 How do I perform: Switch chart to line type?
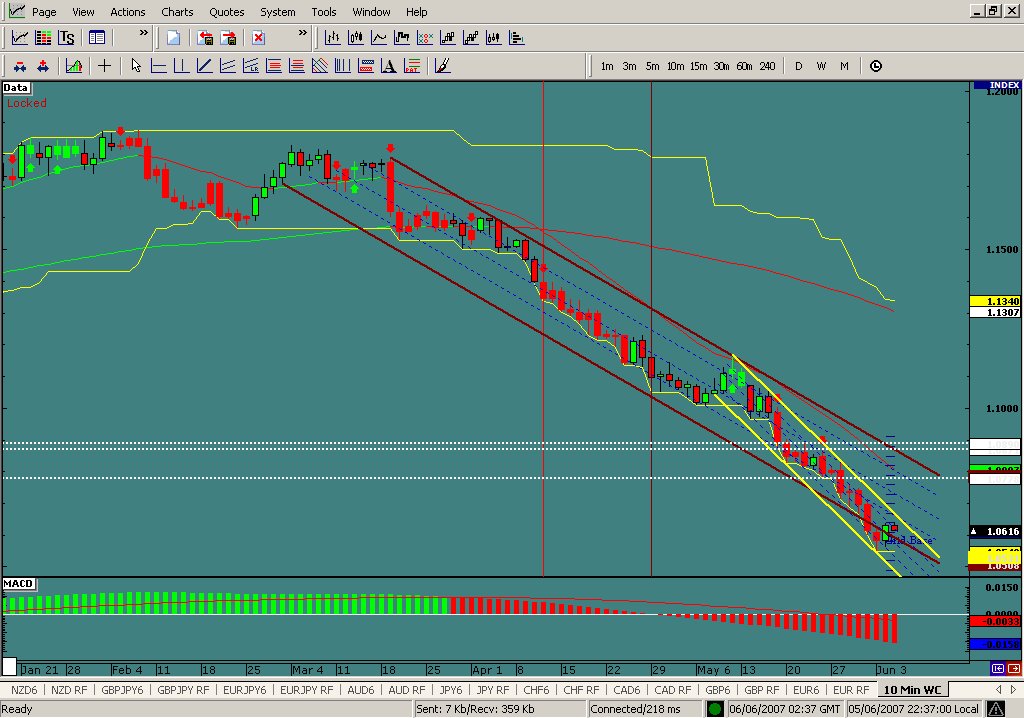click(379, 38)
